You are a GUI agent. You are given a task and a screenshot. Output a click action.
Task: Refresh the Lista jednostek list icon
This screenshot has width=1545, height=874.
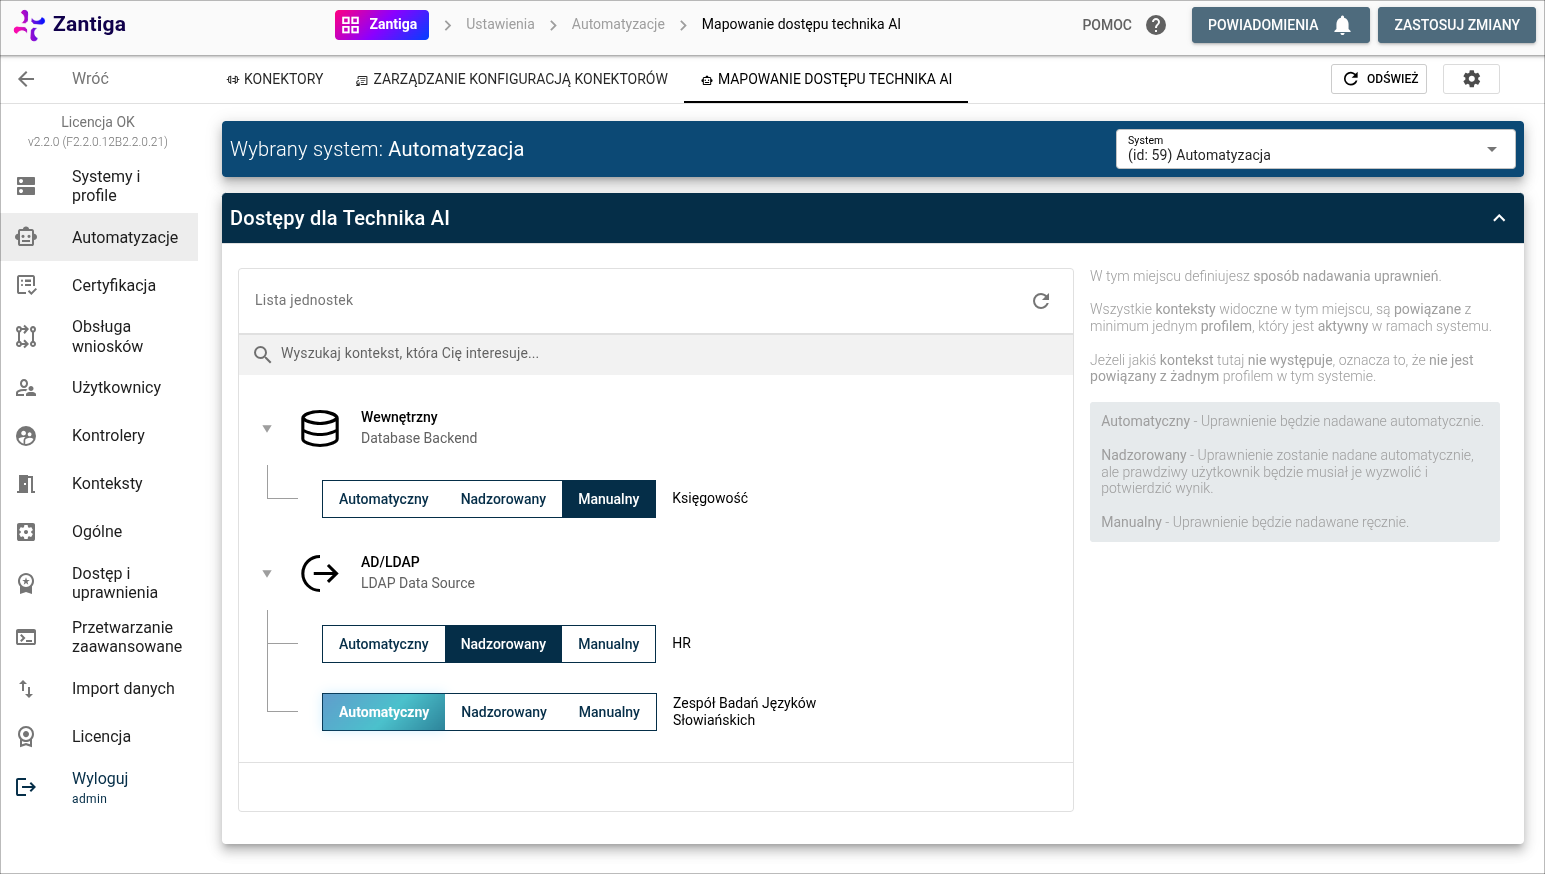pos(1041,301)
